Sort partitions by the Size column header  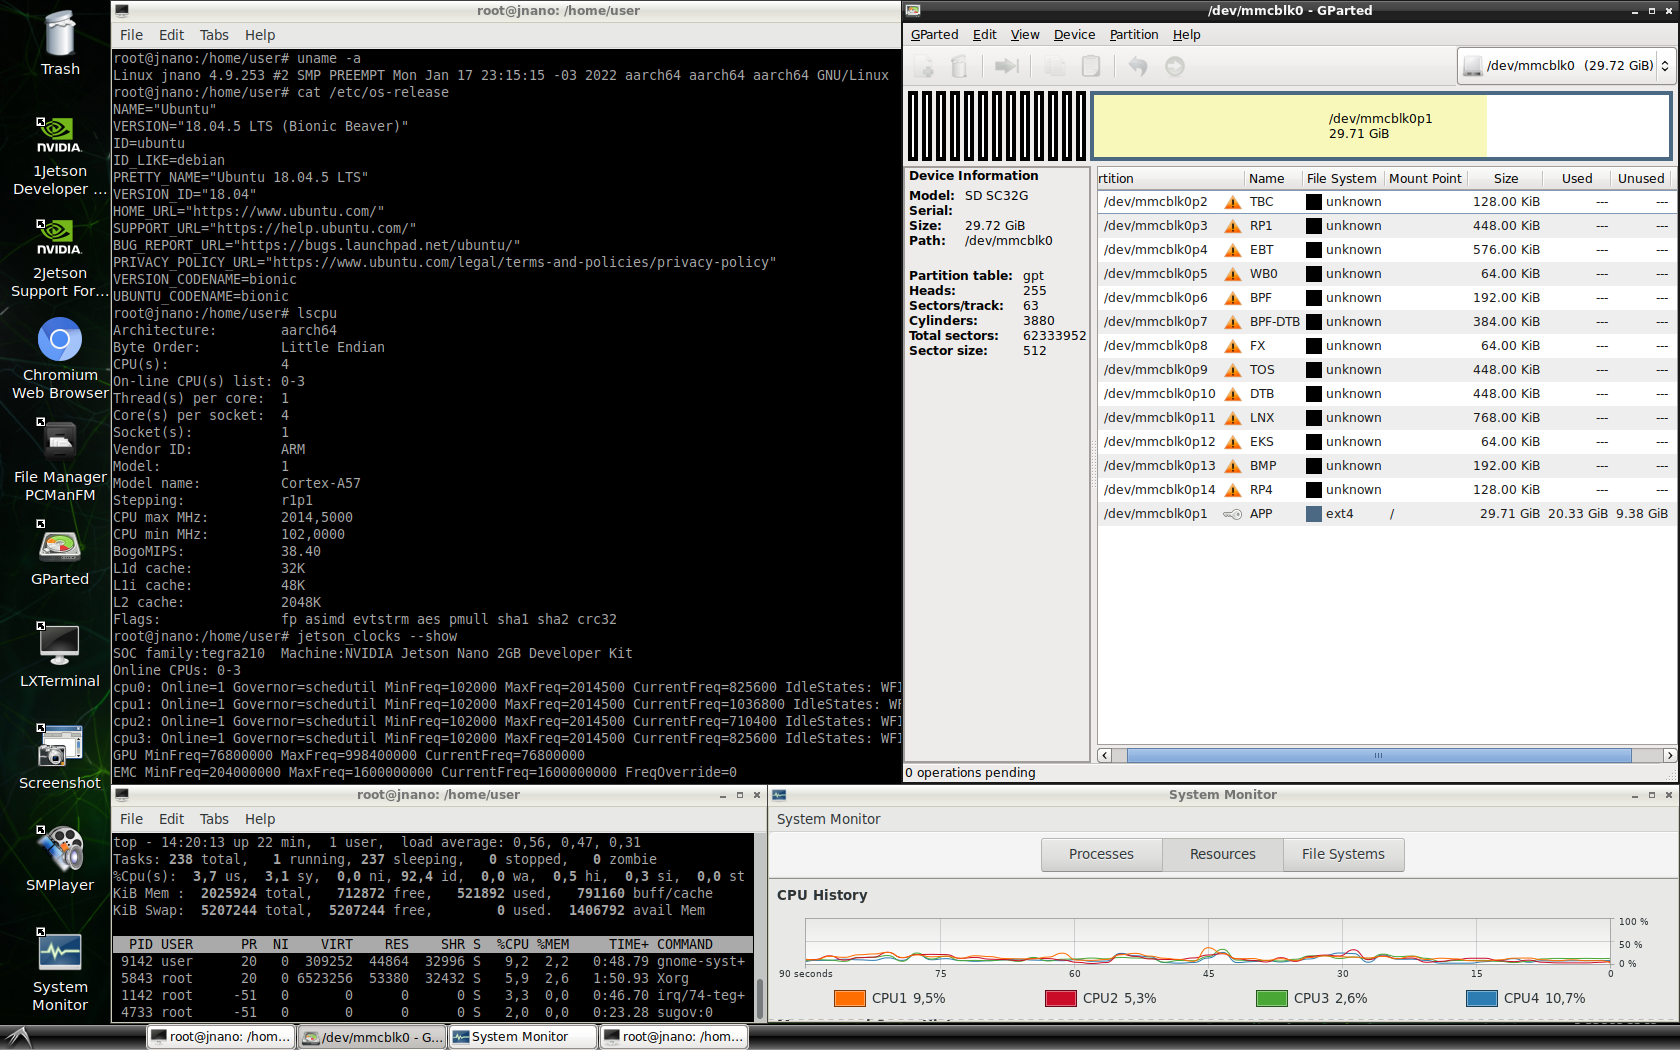coord(1504,179)
